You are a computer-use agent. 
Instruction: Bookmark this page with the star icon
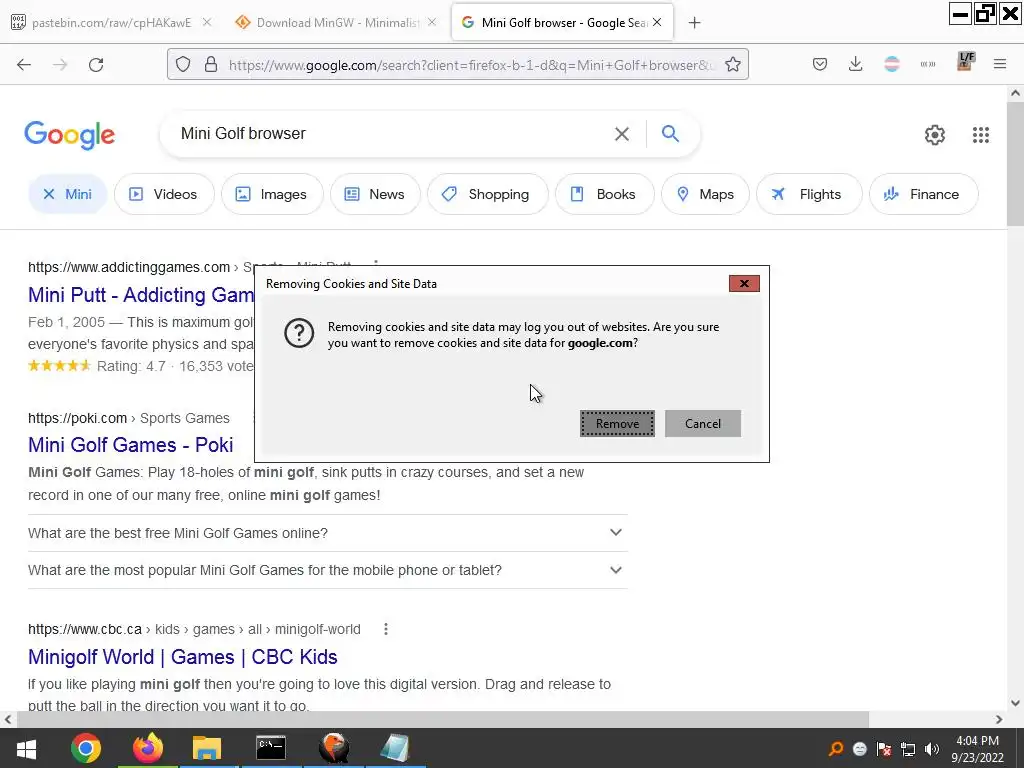point(733,65)
